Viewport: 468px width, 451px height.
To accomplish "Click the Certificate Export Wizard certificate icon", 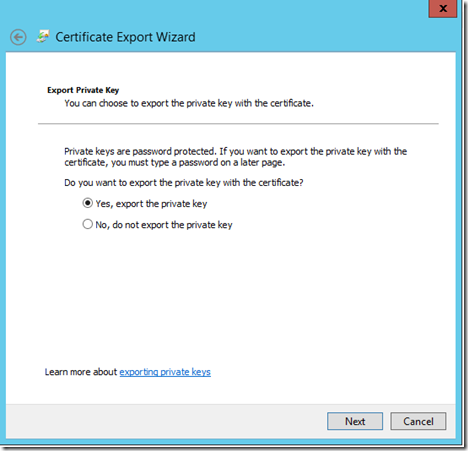I will point(43,36).
